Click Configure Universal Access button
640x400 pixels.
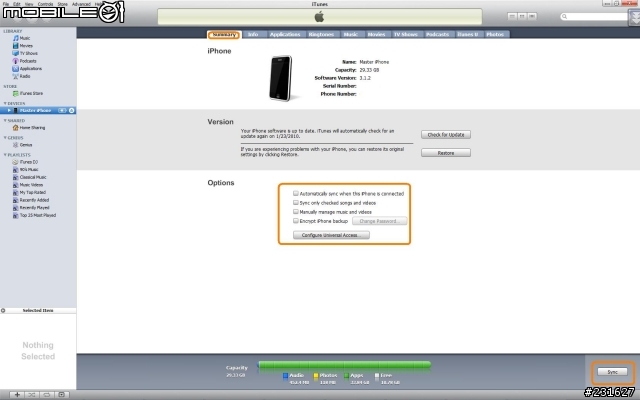pos(331,235)
